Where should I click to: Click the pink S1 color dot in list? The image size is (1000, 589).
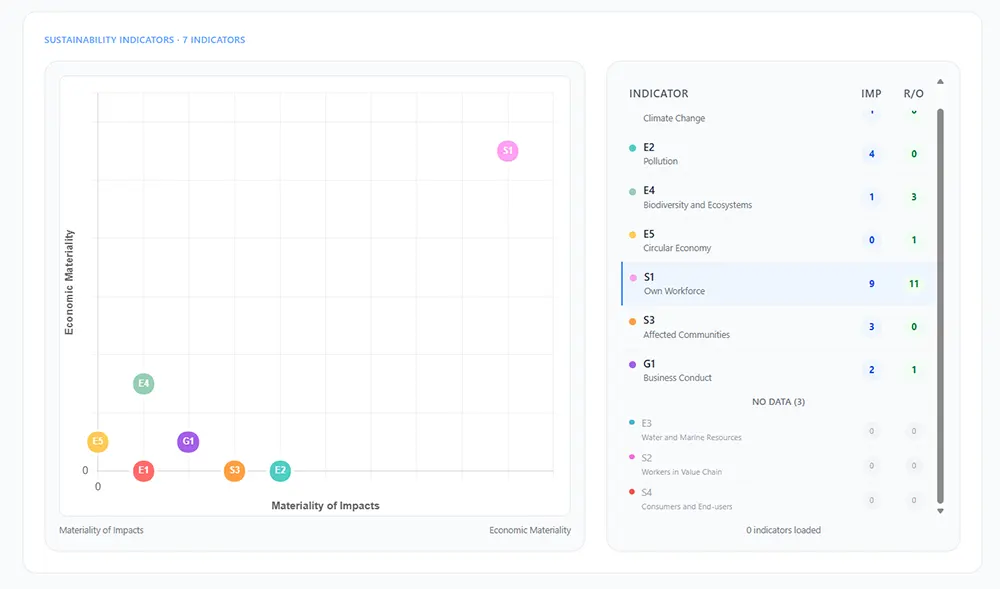pos(632,278)
